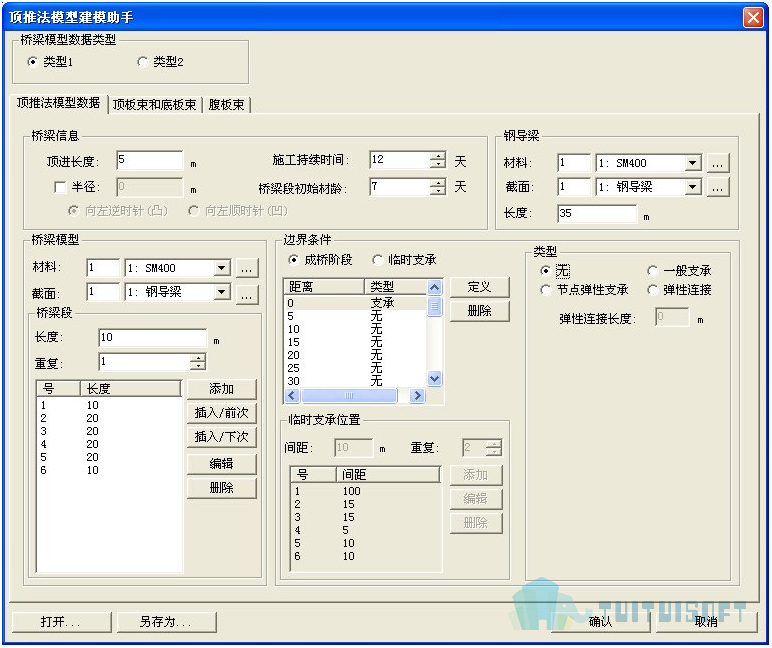Viewport: 772px width, 648px height.
Task: Select the 一般支承 radio button
Action: click(x=652, y=271)
